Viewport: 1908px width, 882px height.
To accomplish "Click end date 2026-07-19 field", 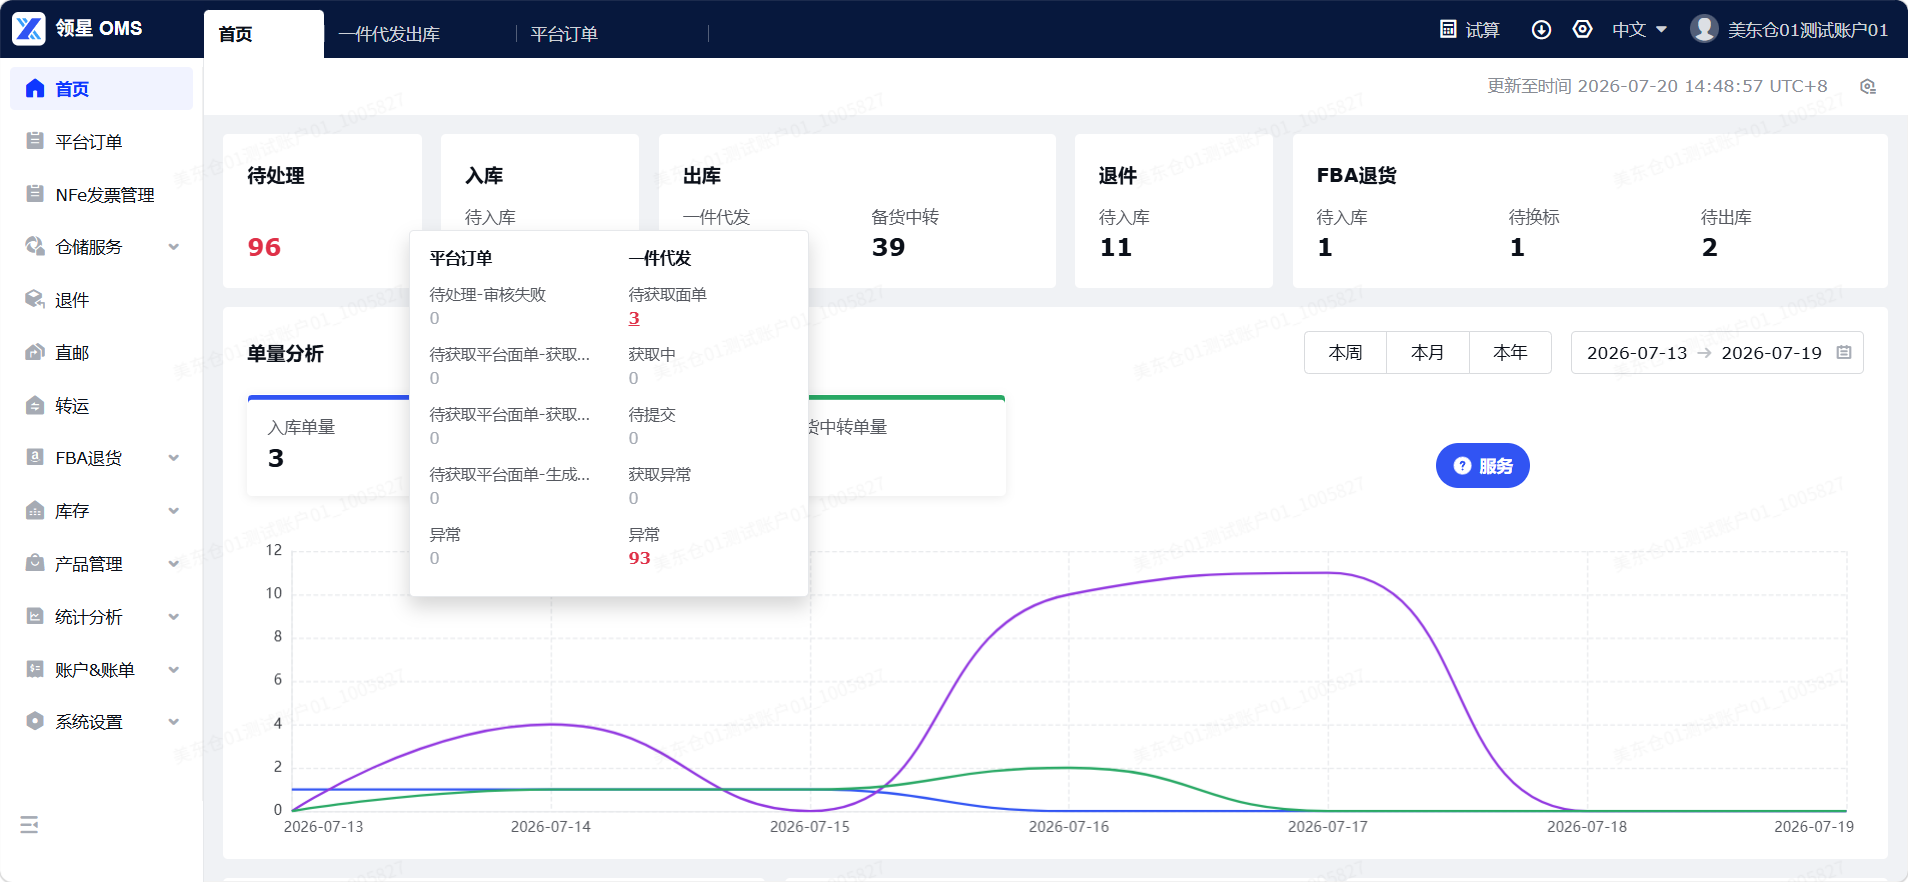I will (x=1771, y=353).
